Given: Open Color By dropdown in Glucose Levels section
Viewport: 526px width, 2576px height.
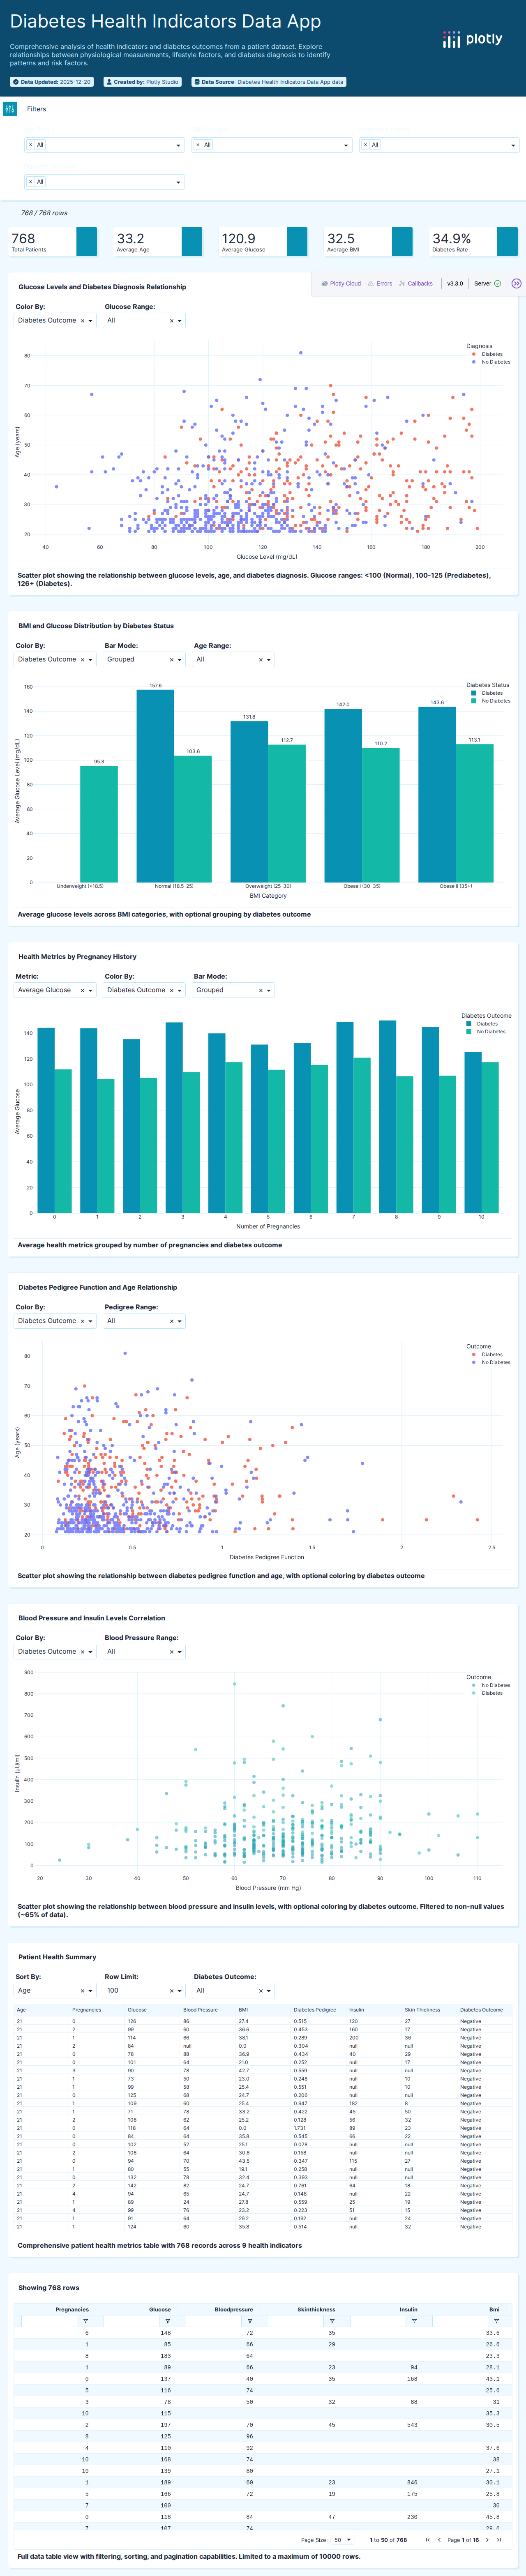Looking at the screenshot, I should 55,321.
